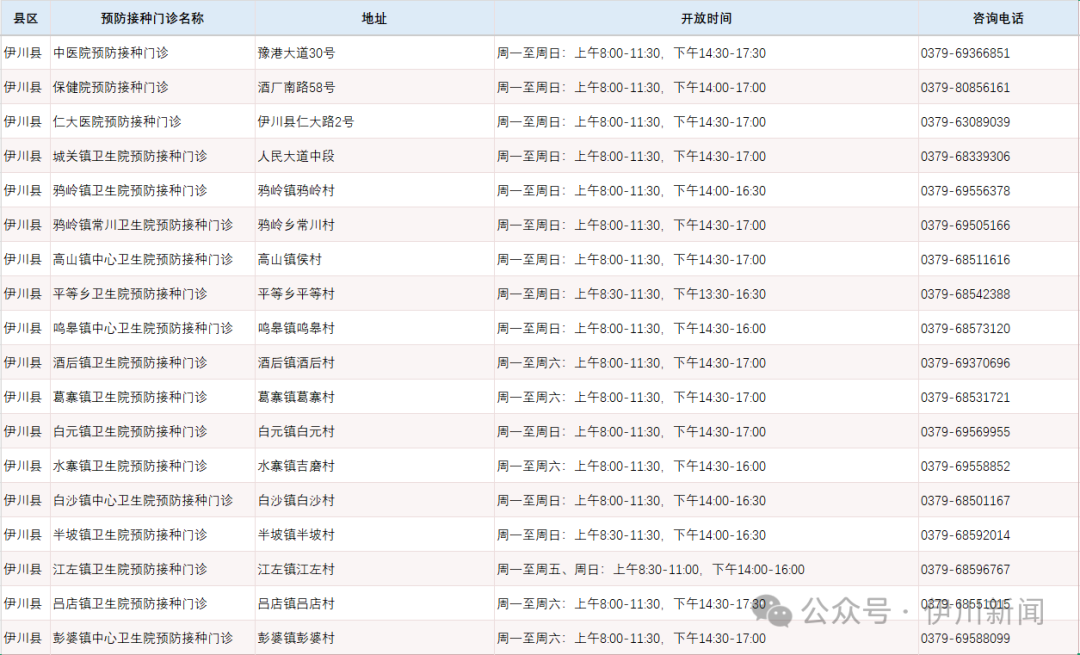Click 高山镇中心卫生院预防接种门诊 entry
This screenshot has height=655, width=1080.
143,260
